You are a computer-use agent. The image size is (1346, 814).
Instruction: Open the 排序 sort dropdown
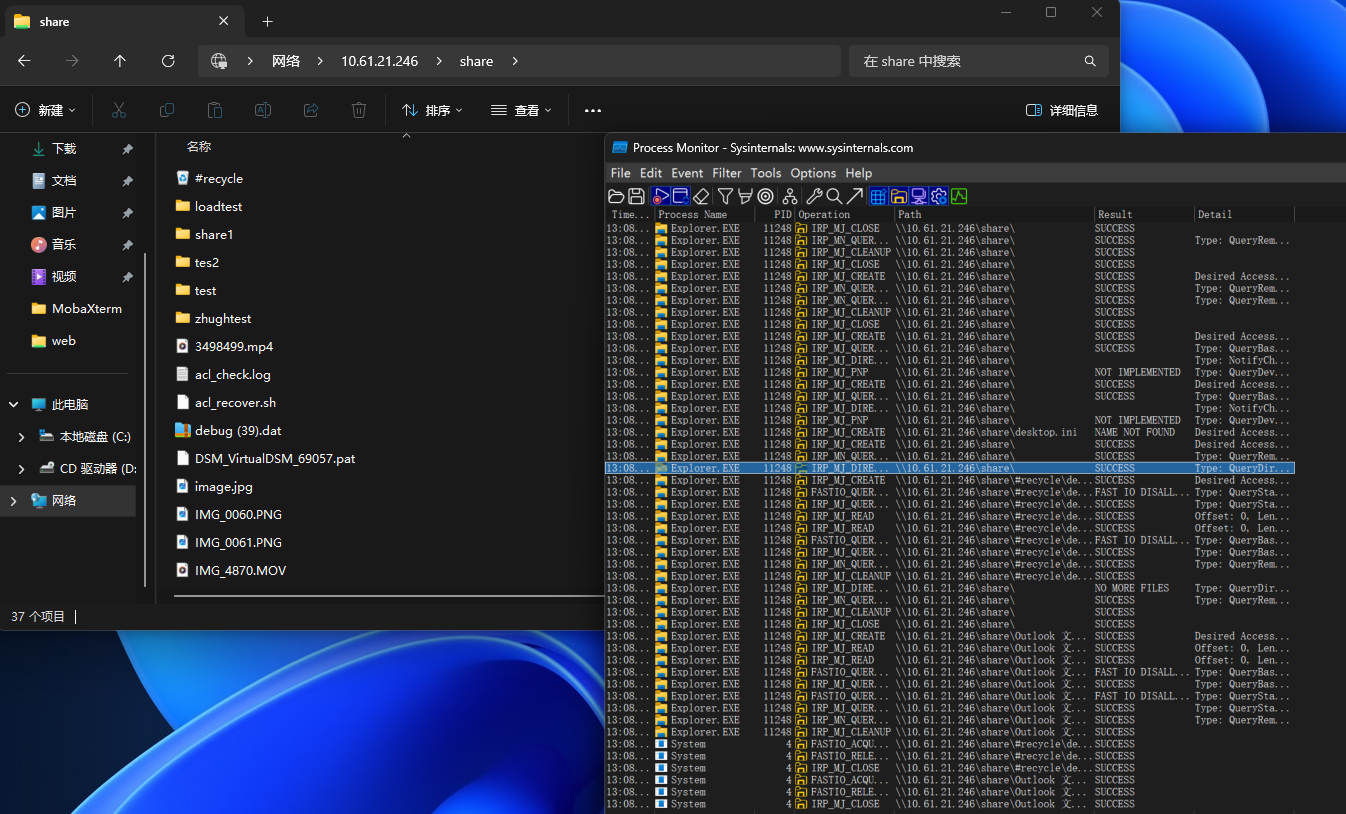click(x=432, y=110)
